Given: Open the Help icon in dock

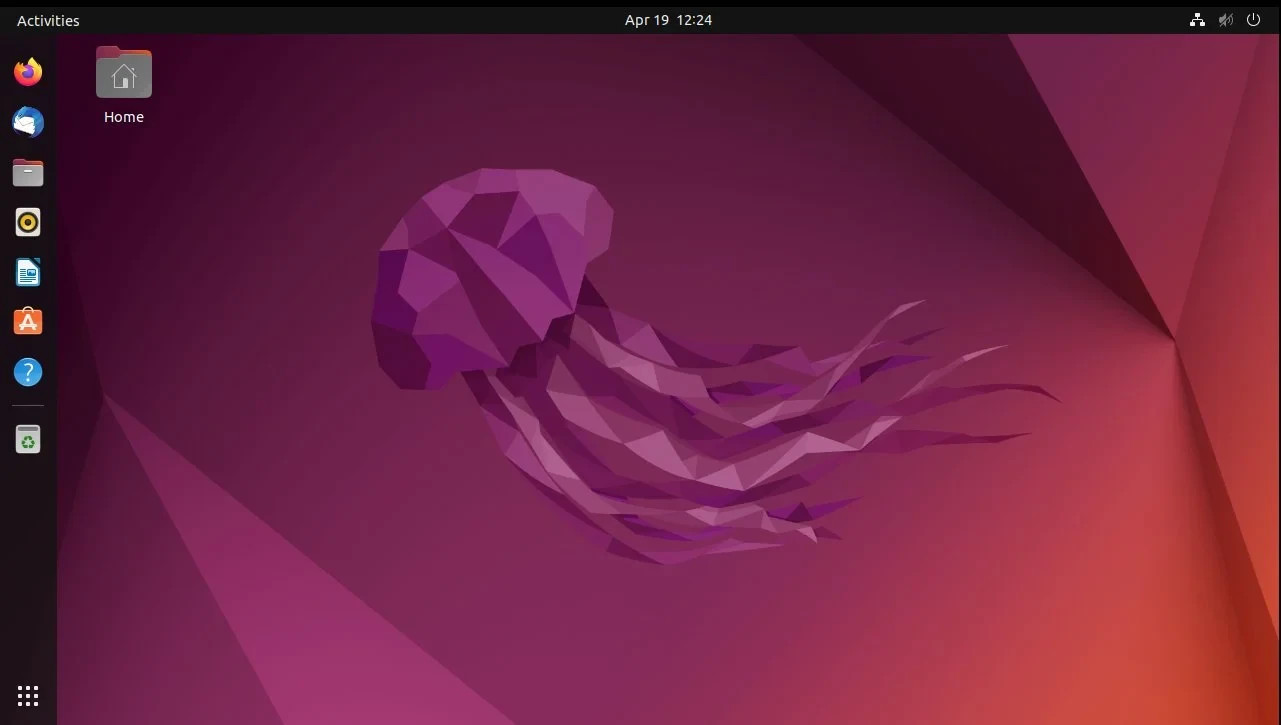Looking at the screenshot, I should (x=28, y=372).
